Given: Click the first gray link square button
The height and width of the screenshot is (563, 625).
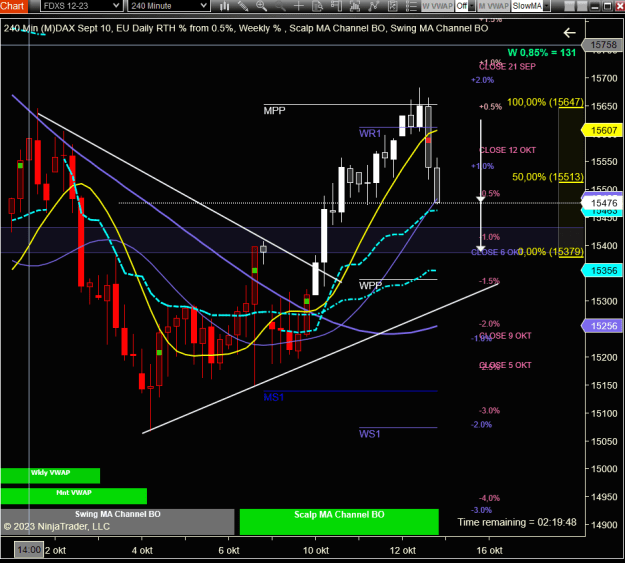Looking at the screenshot, I should (570, 6).
